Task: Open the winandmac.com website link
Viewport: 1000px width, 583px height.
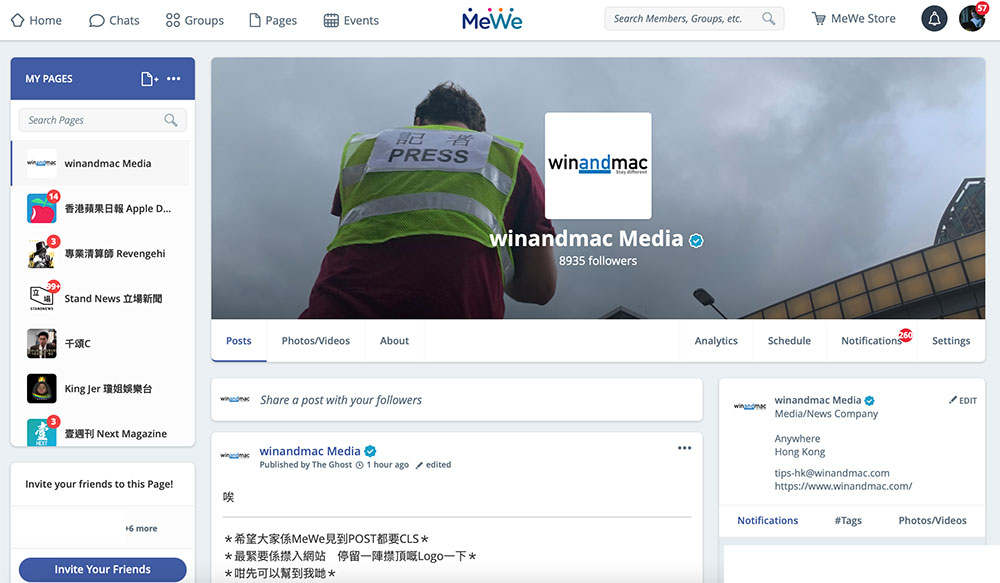Action: 842,487
